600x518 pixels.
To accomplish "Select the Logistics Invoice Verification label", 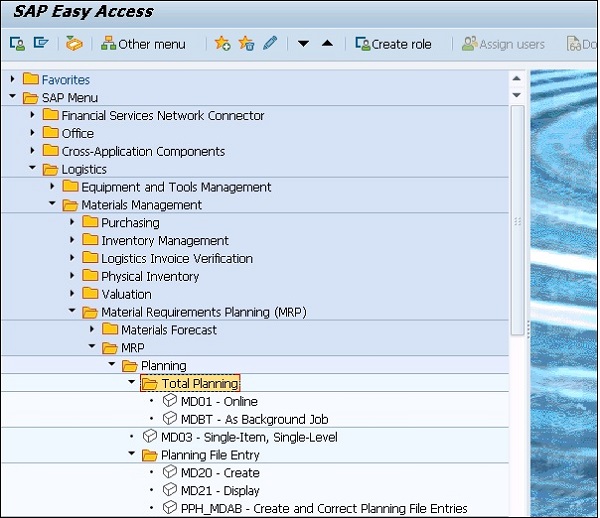I will [177, 259].
